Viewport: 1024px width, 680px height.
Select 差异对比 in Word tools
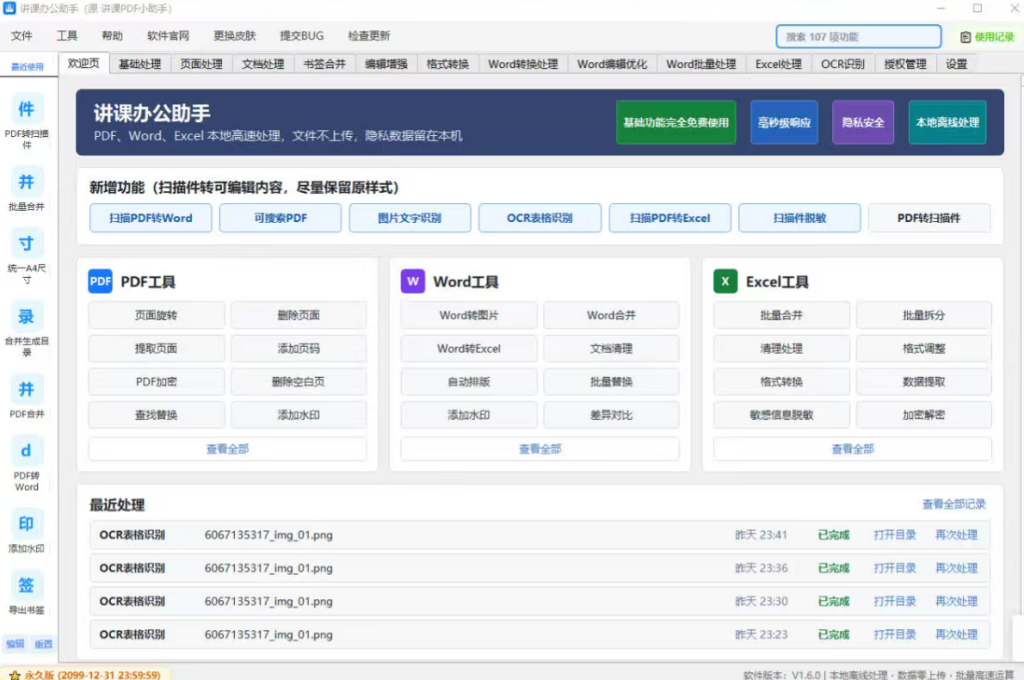point(611,415)
